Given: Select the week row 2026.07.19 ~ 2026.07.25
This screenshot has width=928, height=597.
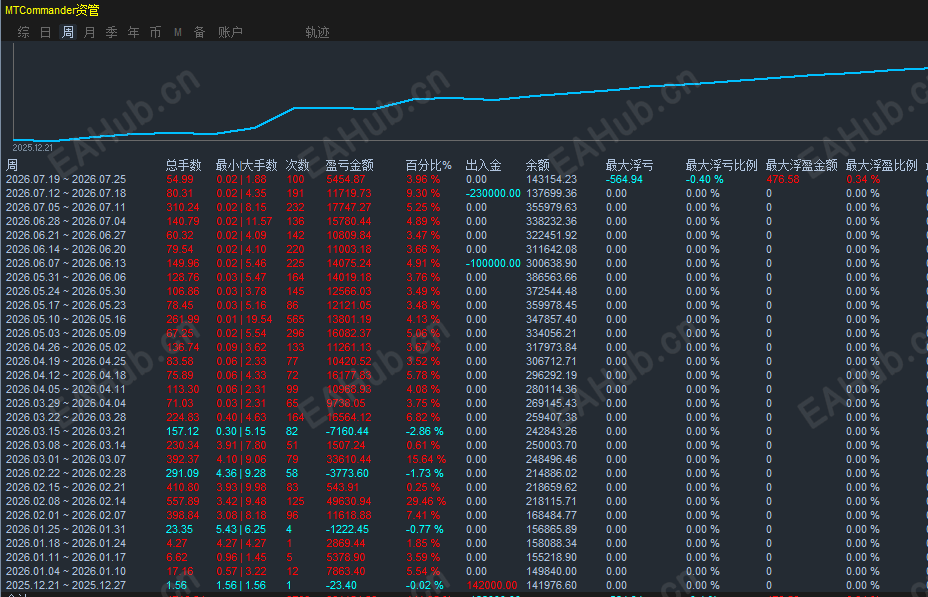Looking at the screenshot, I should (464, 179).
